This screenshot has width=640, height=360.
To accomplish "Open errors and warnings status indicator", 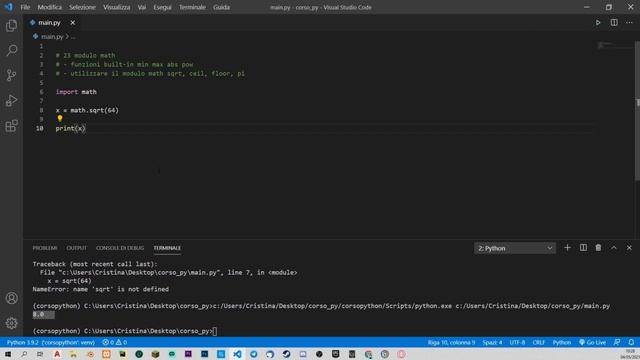I will (115, 342).
